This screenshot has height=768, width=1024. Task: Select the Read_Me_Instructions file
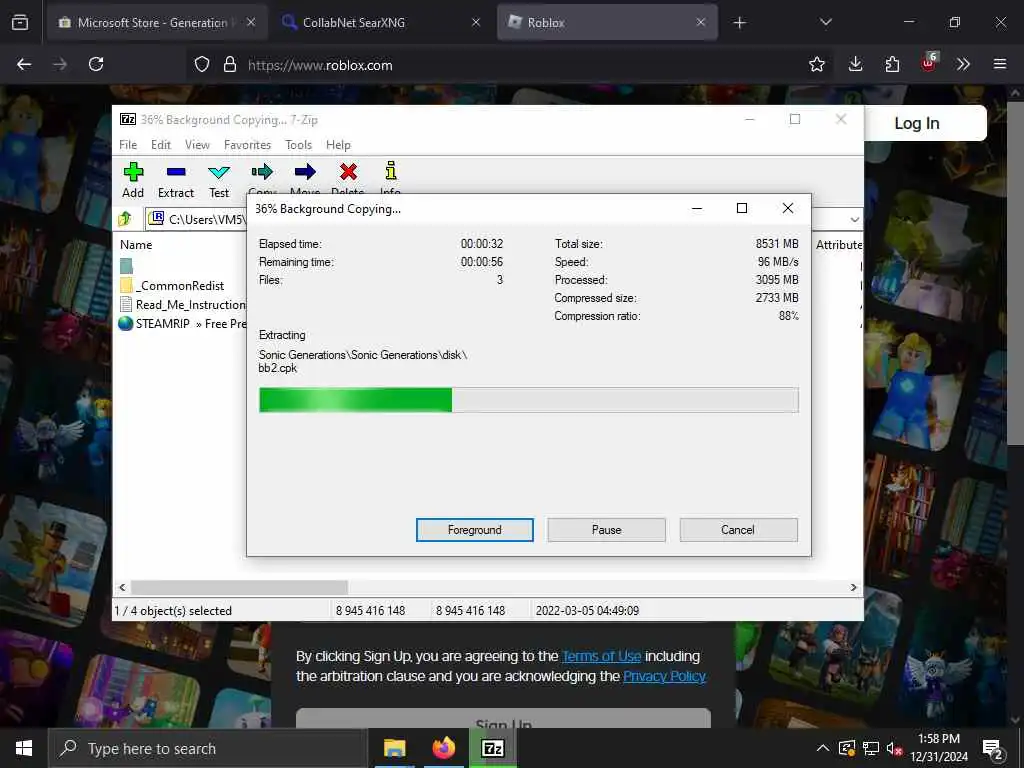[182, 304]
